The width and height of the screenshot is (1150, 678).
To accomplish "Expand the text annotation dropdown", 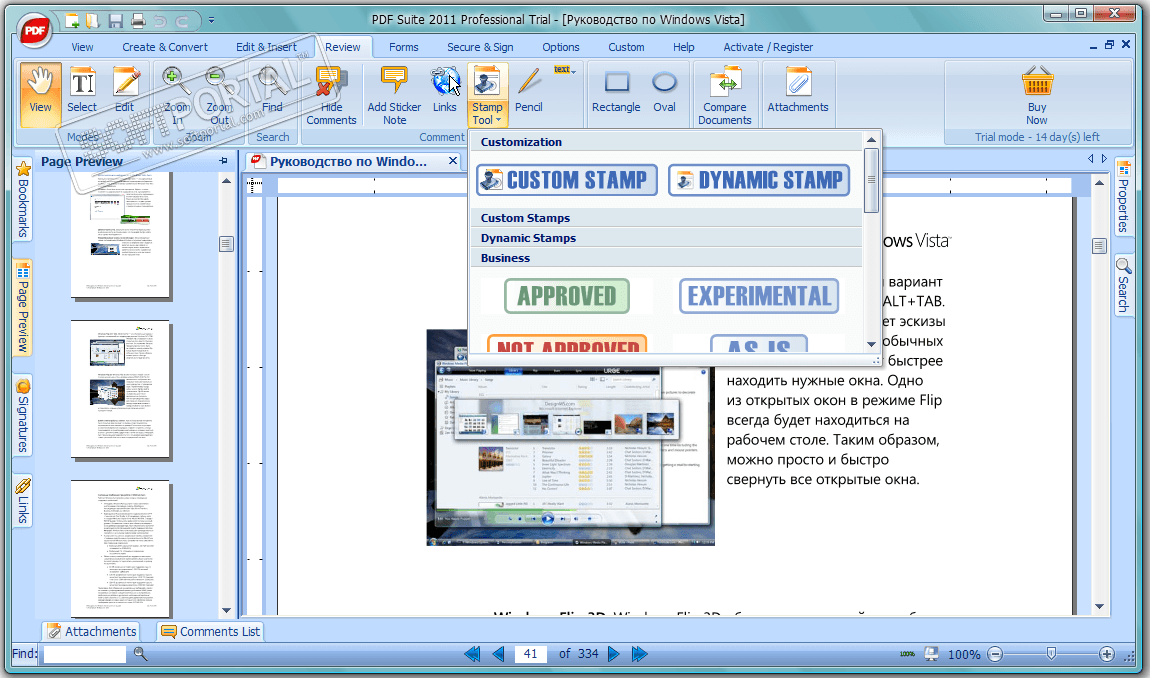I will pyautogui.click(x=565, y=70).
